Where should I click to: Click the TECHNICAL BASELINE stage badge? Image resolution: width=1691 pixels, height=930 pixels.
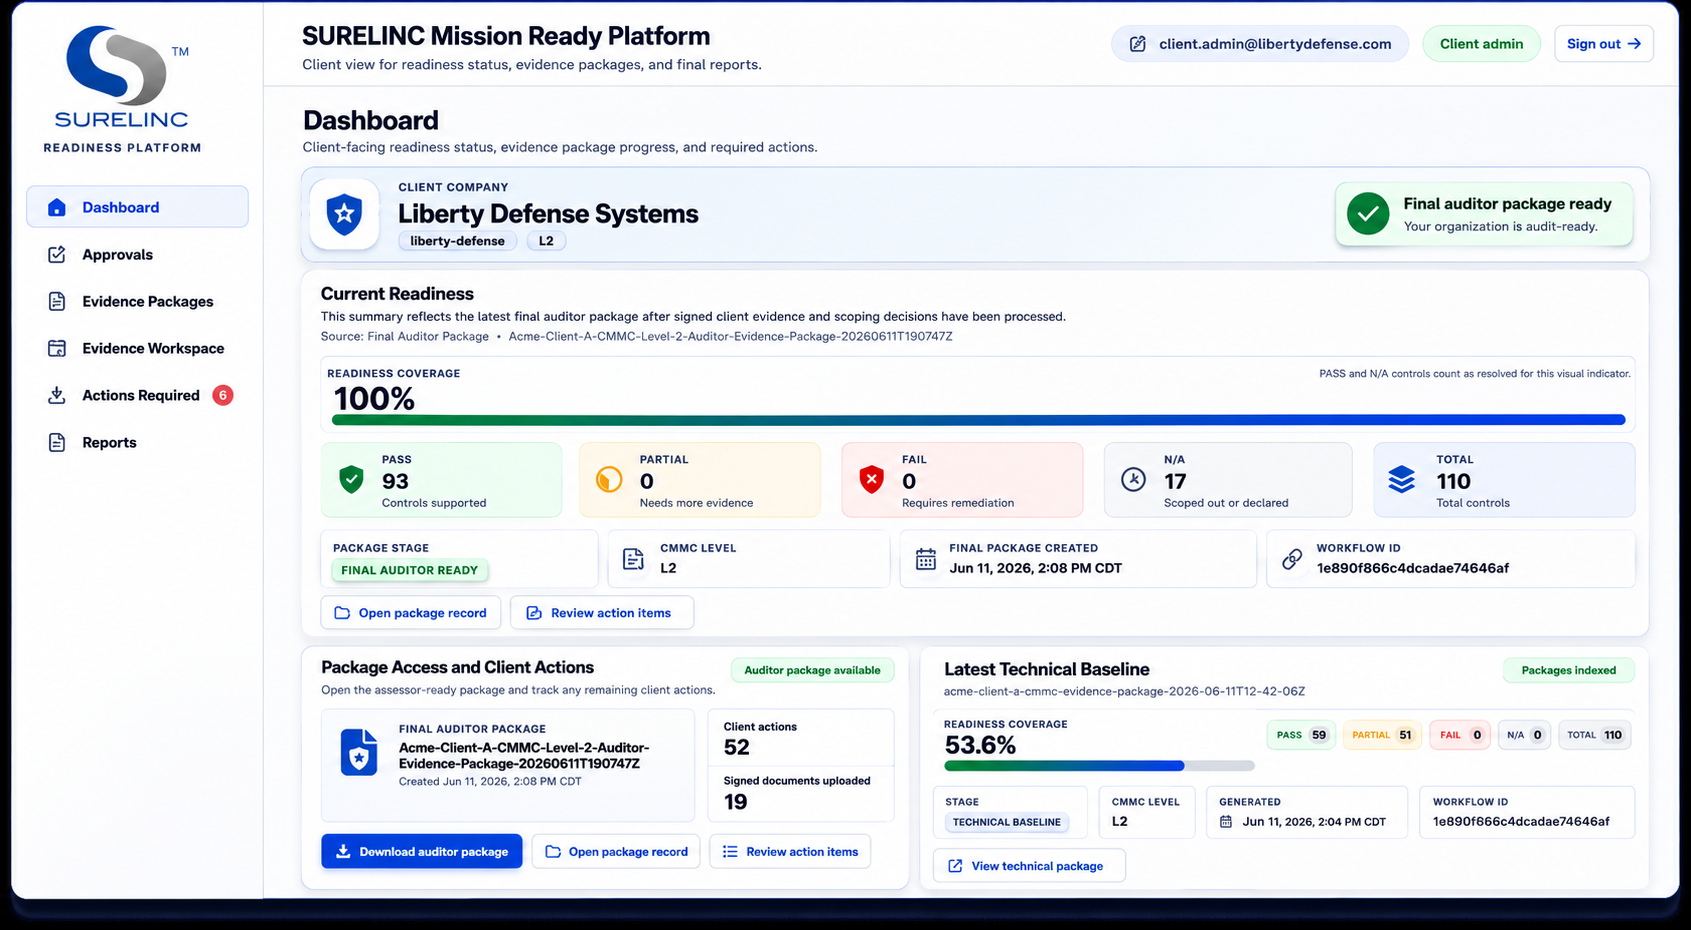coord(1006,822)
